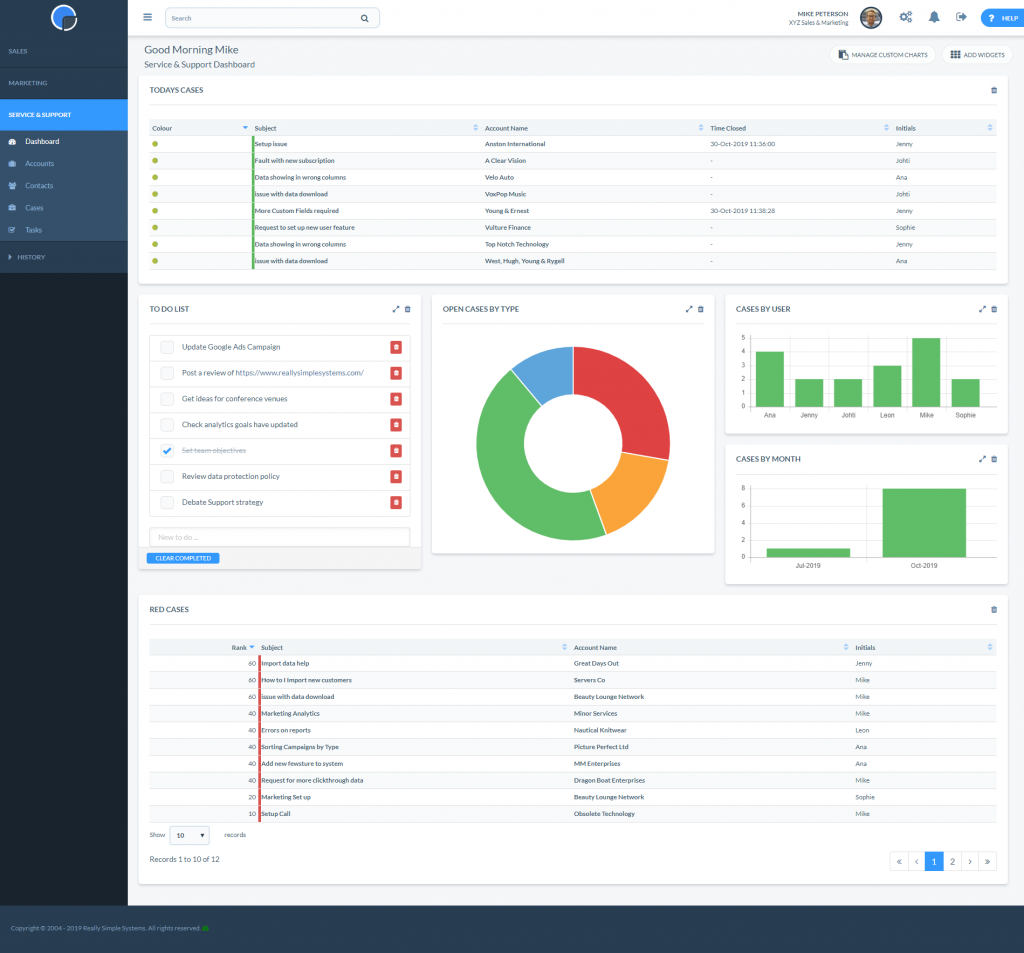Click the Clear Completed button
This screenshot has width=1024, height=953.
coord(183,558)
